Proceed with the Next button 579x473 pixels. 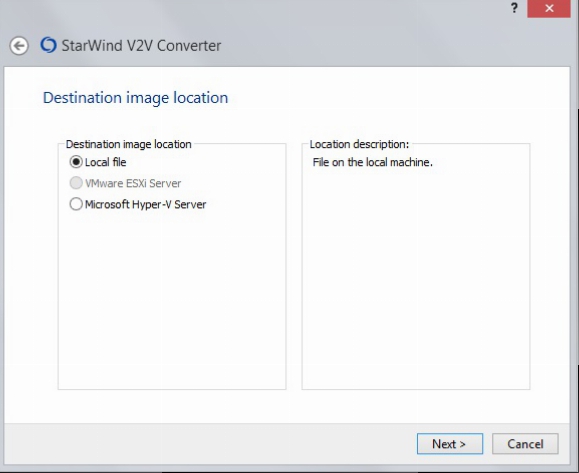(450, 443)
